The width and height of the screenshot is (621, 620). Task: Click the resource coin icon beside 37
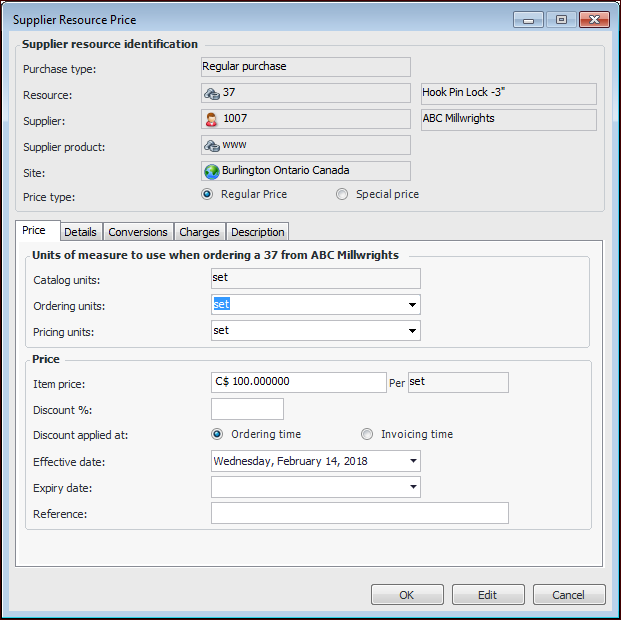[x=211, y=93]
